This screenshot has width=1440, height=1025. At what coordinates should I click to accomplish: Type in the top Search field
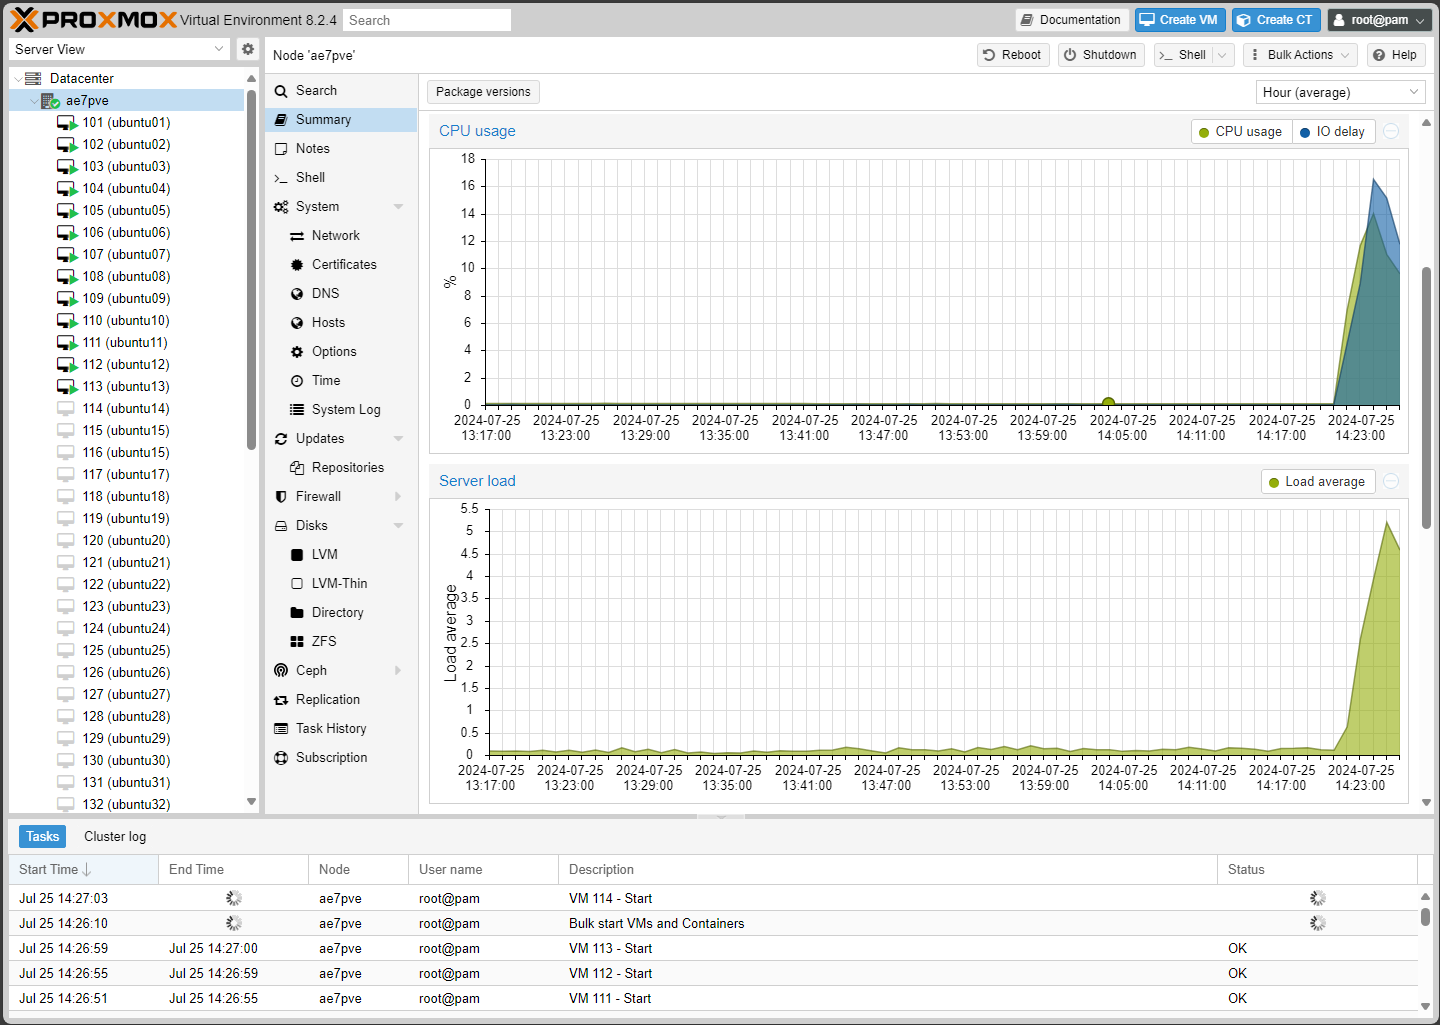427,20
